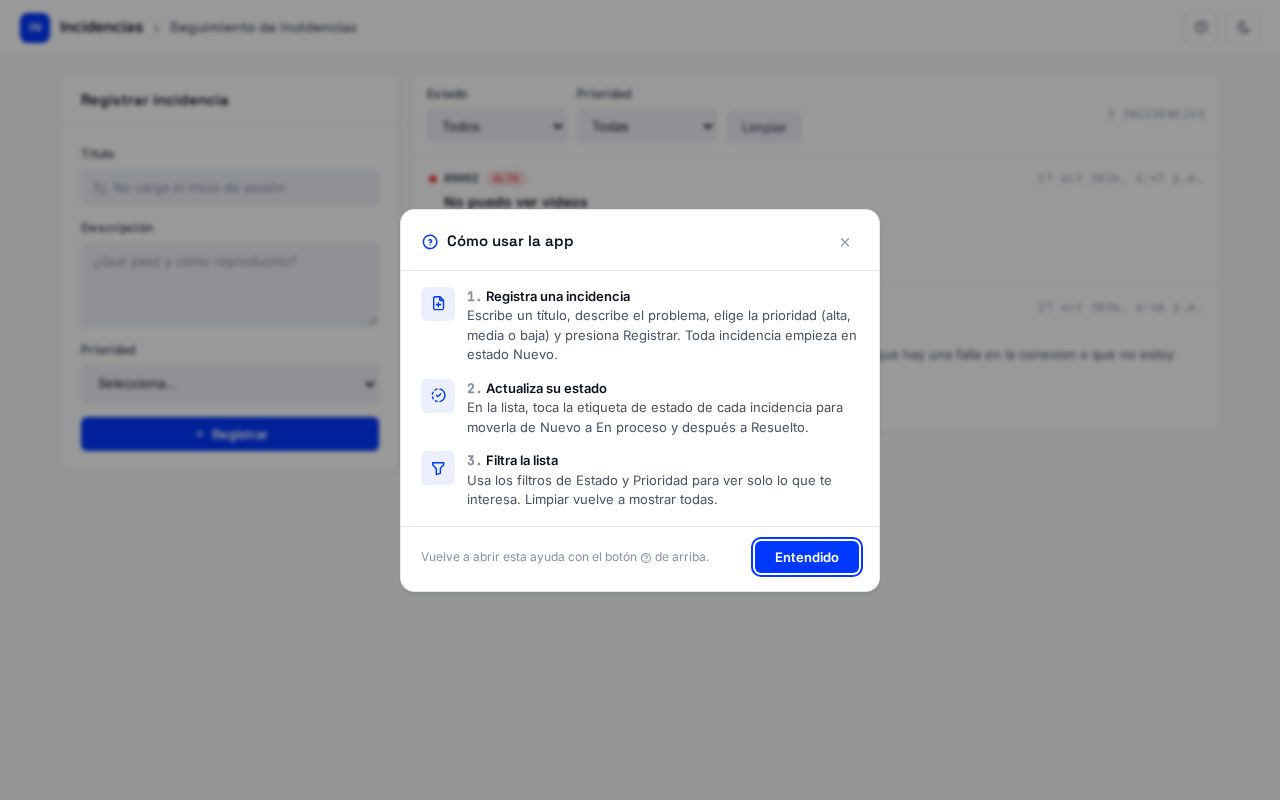Open the Prioridad filter dropdown showing 'Todas'
Image resolution: width=1280 pixels, height=800 pixels.
[647, 126]
